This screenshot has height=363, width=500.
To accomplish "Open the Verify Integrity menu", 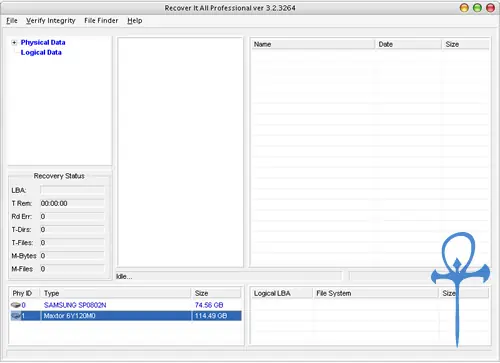I will [51, 21].
